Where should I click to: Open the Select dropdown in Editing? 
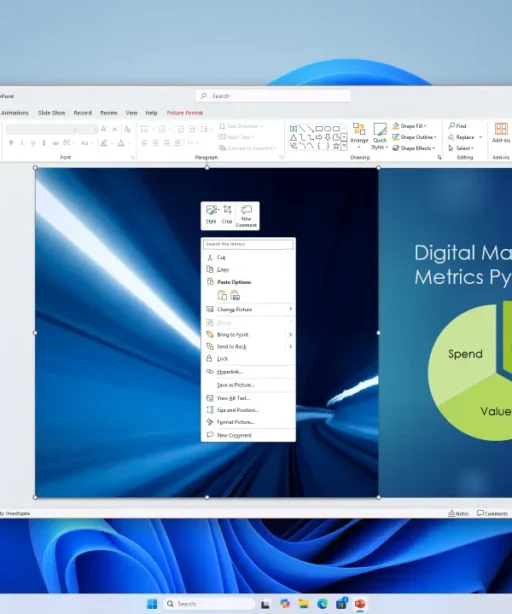(x=461, y=148)
